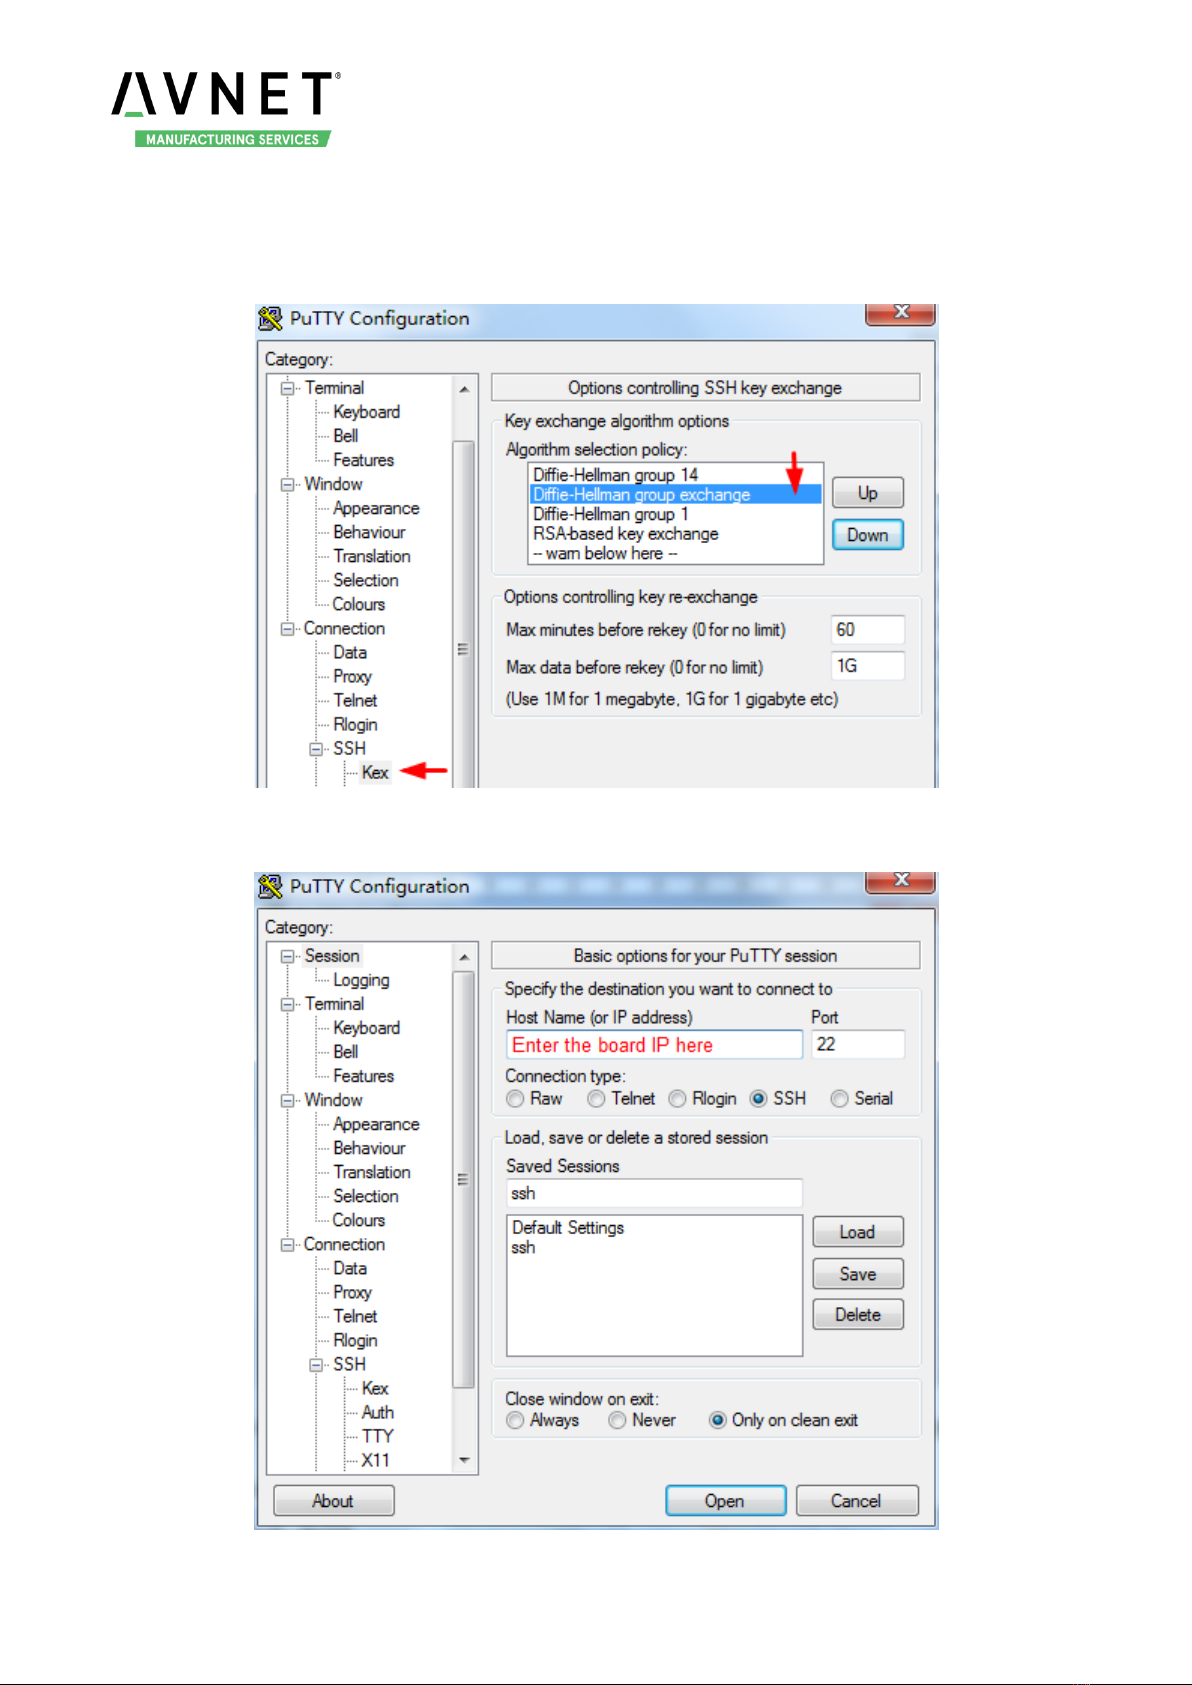Open Translation category in lower window

[x=372, y=1172]
